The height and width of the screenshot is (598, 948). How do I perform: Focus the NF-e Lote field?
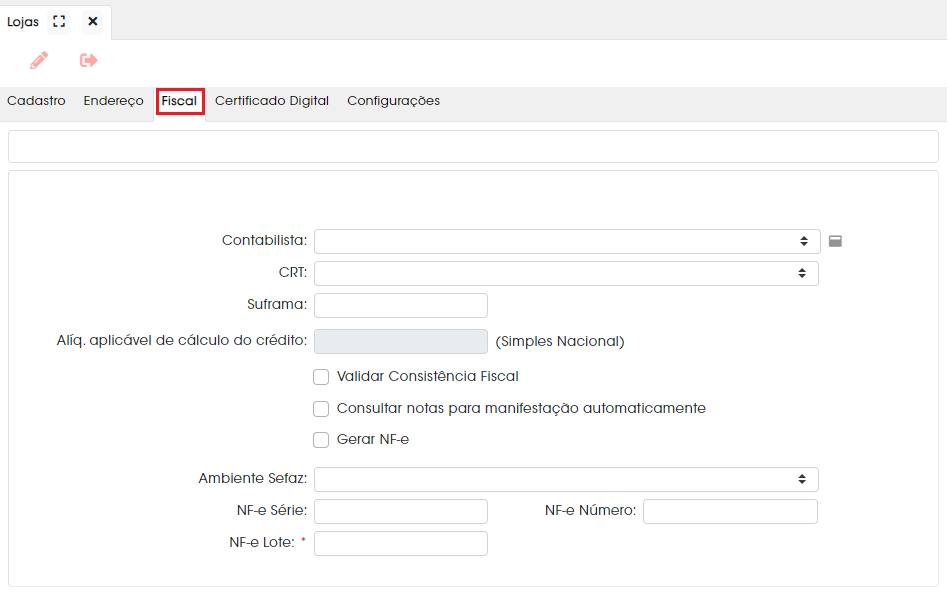401,544
